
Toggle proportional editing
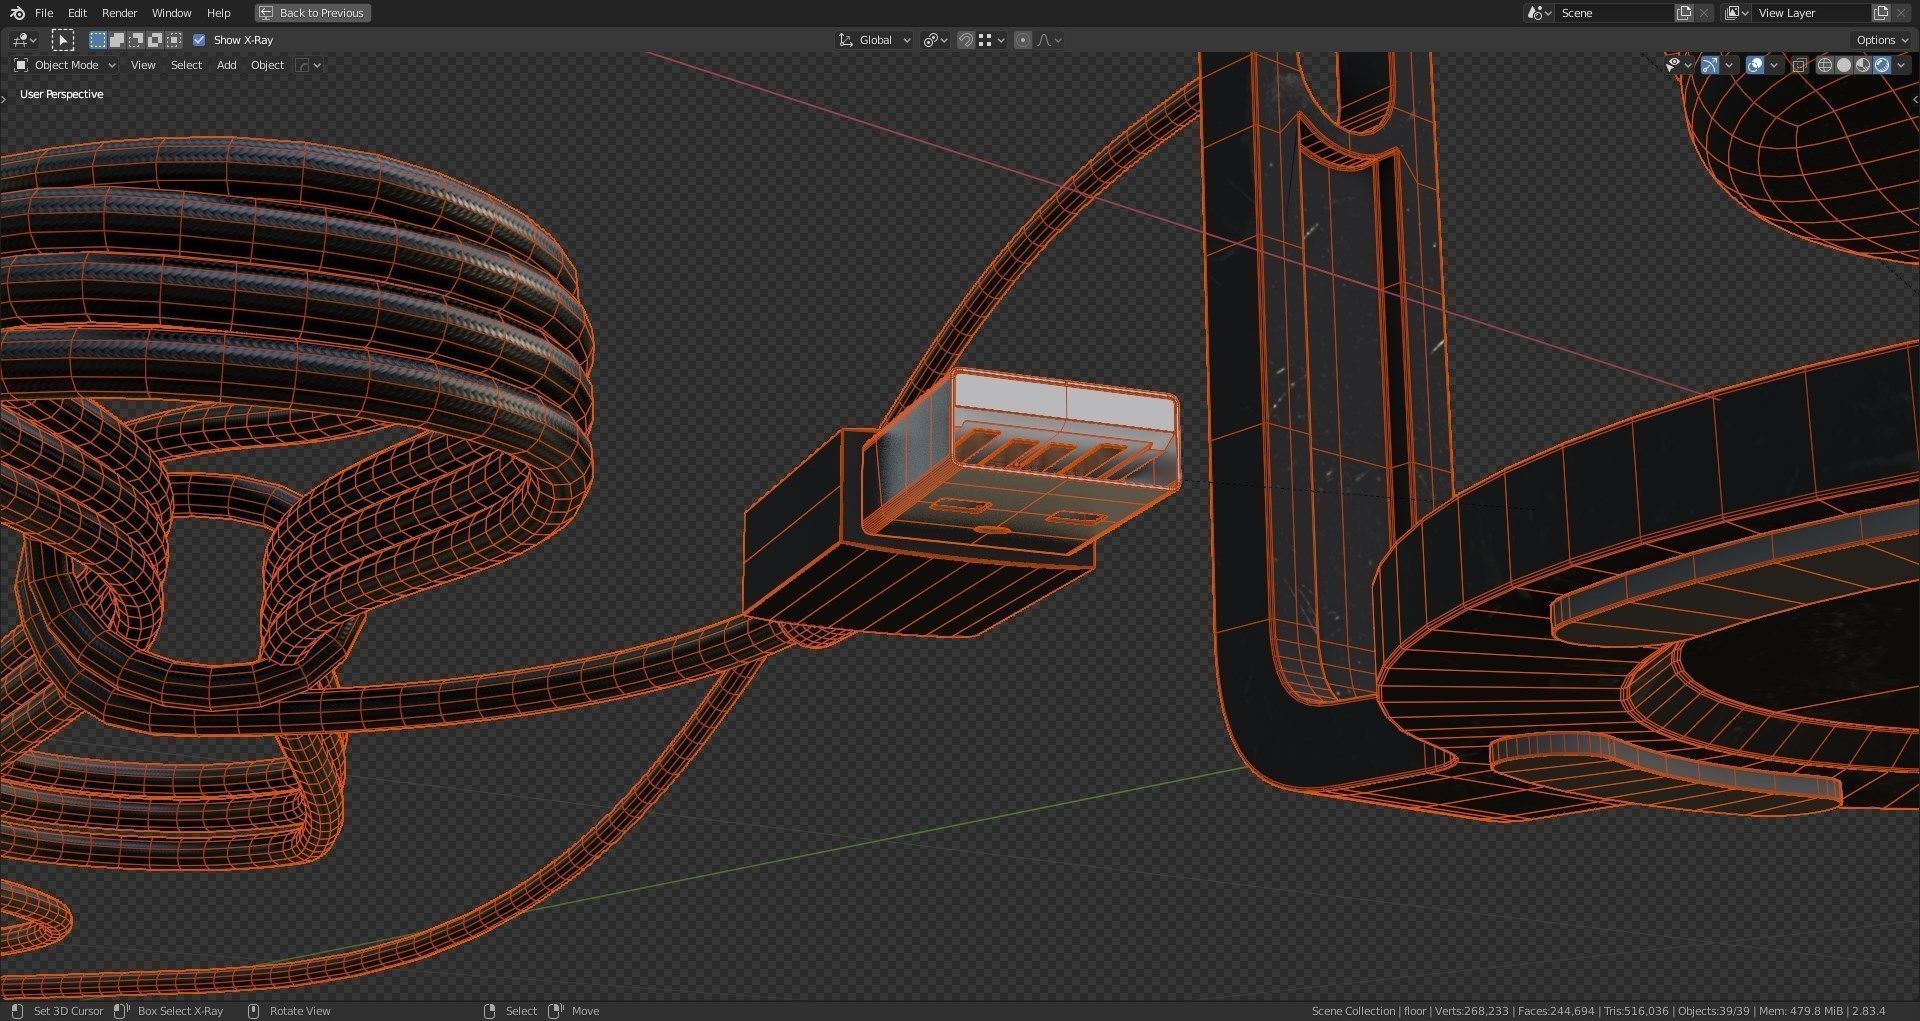(1022, 40)
